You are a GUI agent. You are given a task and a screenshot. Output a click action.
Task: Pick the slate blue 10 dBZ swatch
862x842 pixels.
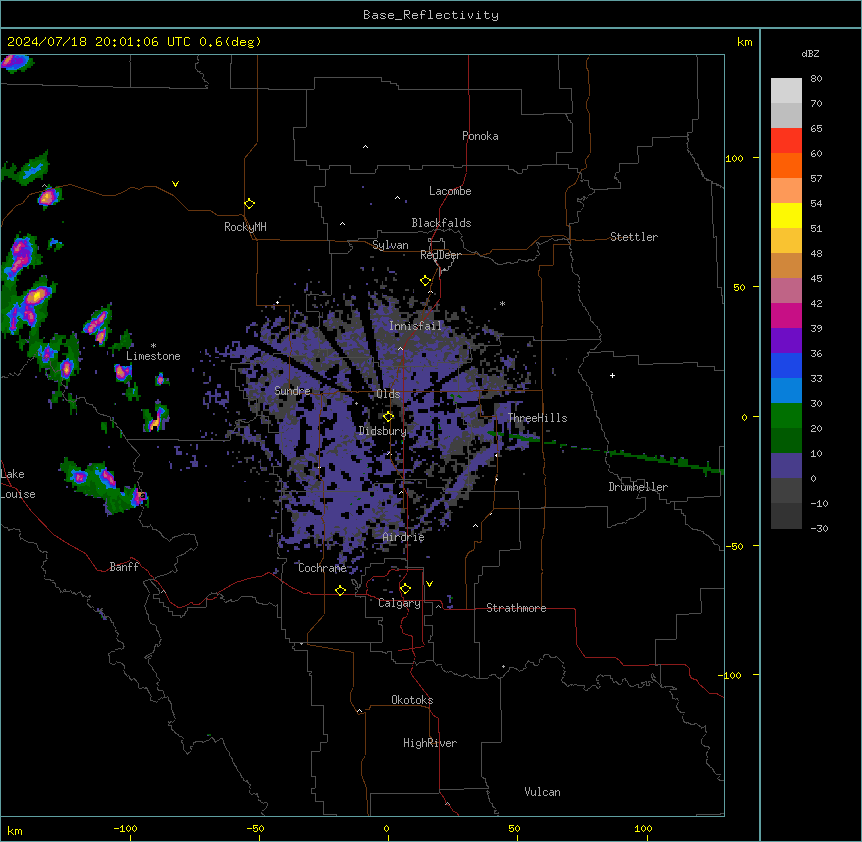(x=786, y=466)
